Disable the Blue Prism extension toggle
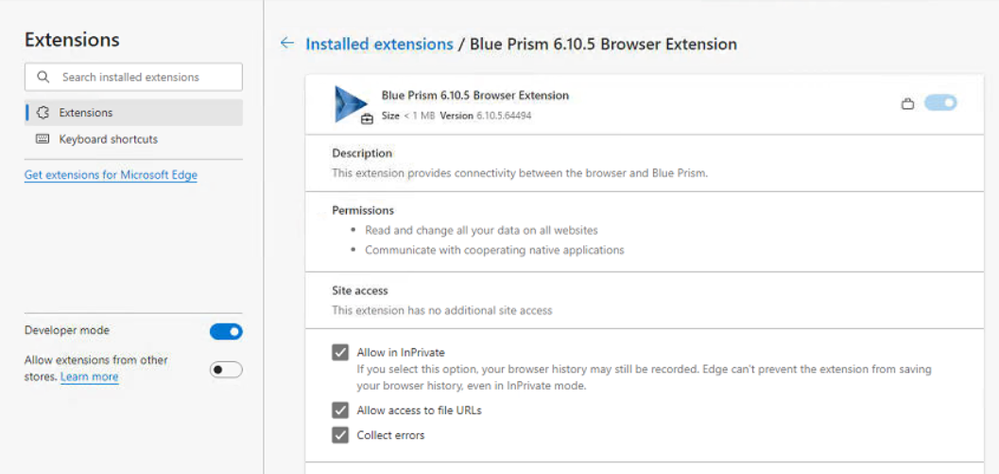The width and height of the screenshot is (999, 474). click(x=941, y=102)
